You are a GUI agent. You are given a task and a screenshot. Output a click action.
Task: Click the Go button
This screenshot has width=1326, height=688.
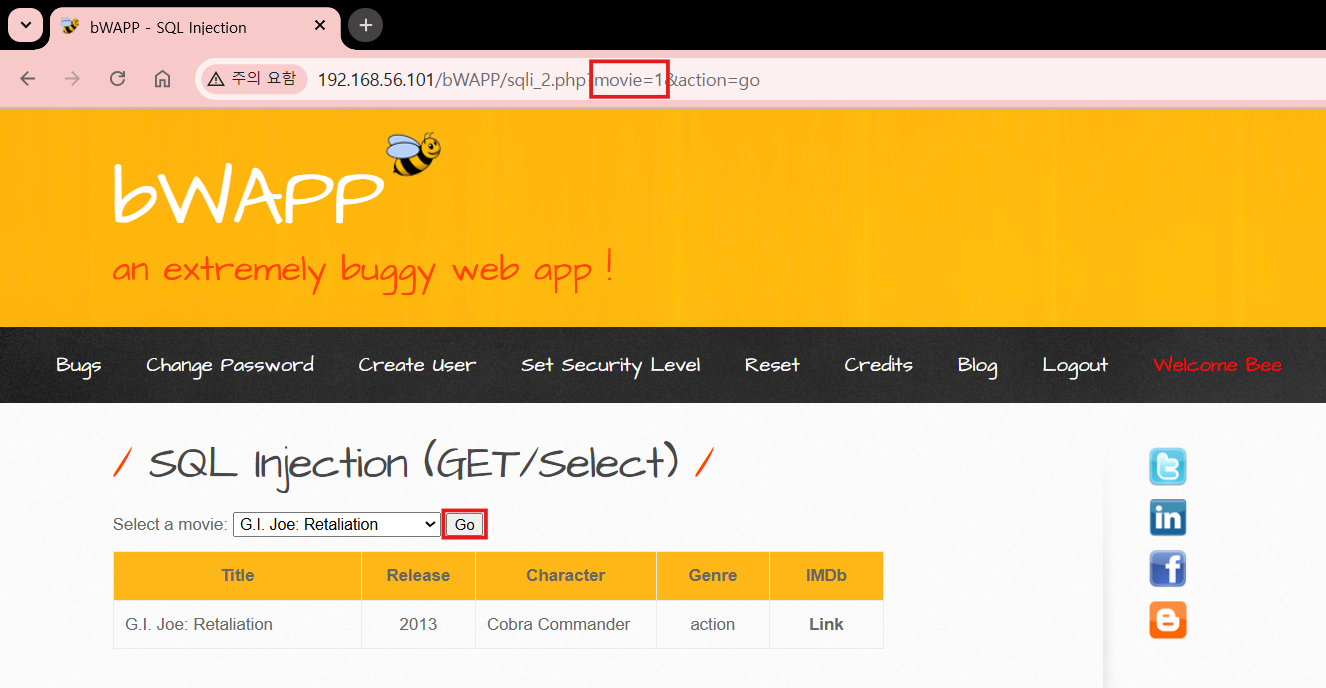click(464, 524)
